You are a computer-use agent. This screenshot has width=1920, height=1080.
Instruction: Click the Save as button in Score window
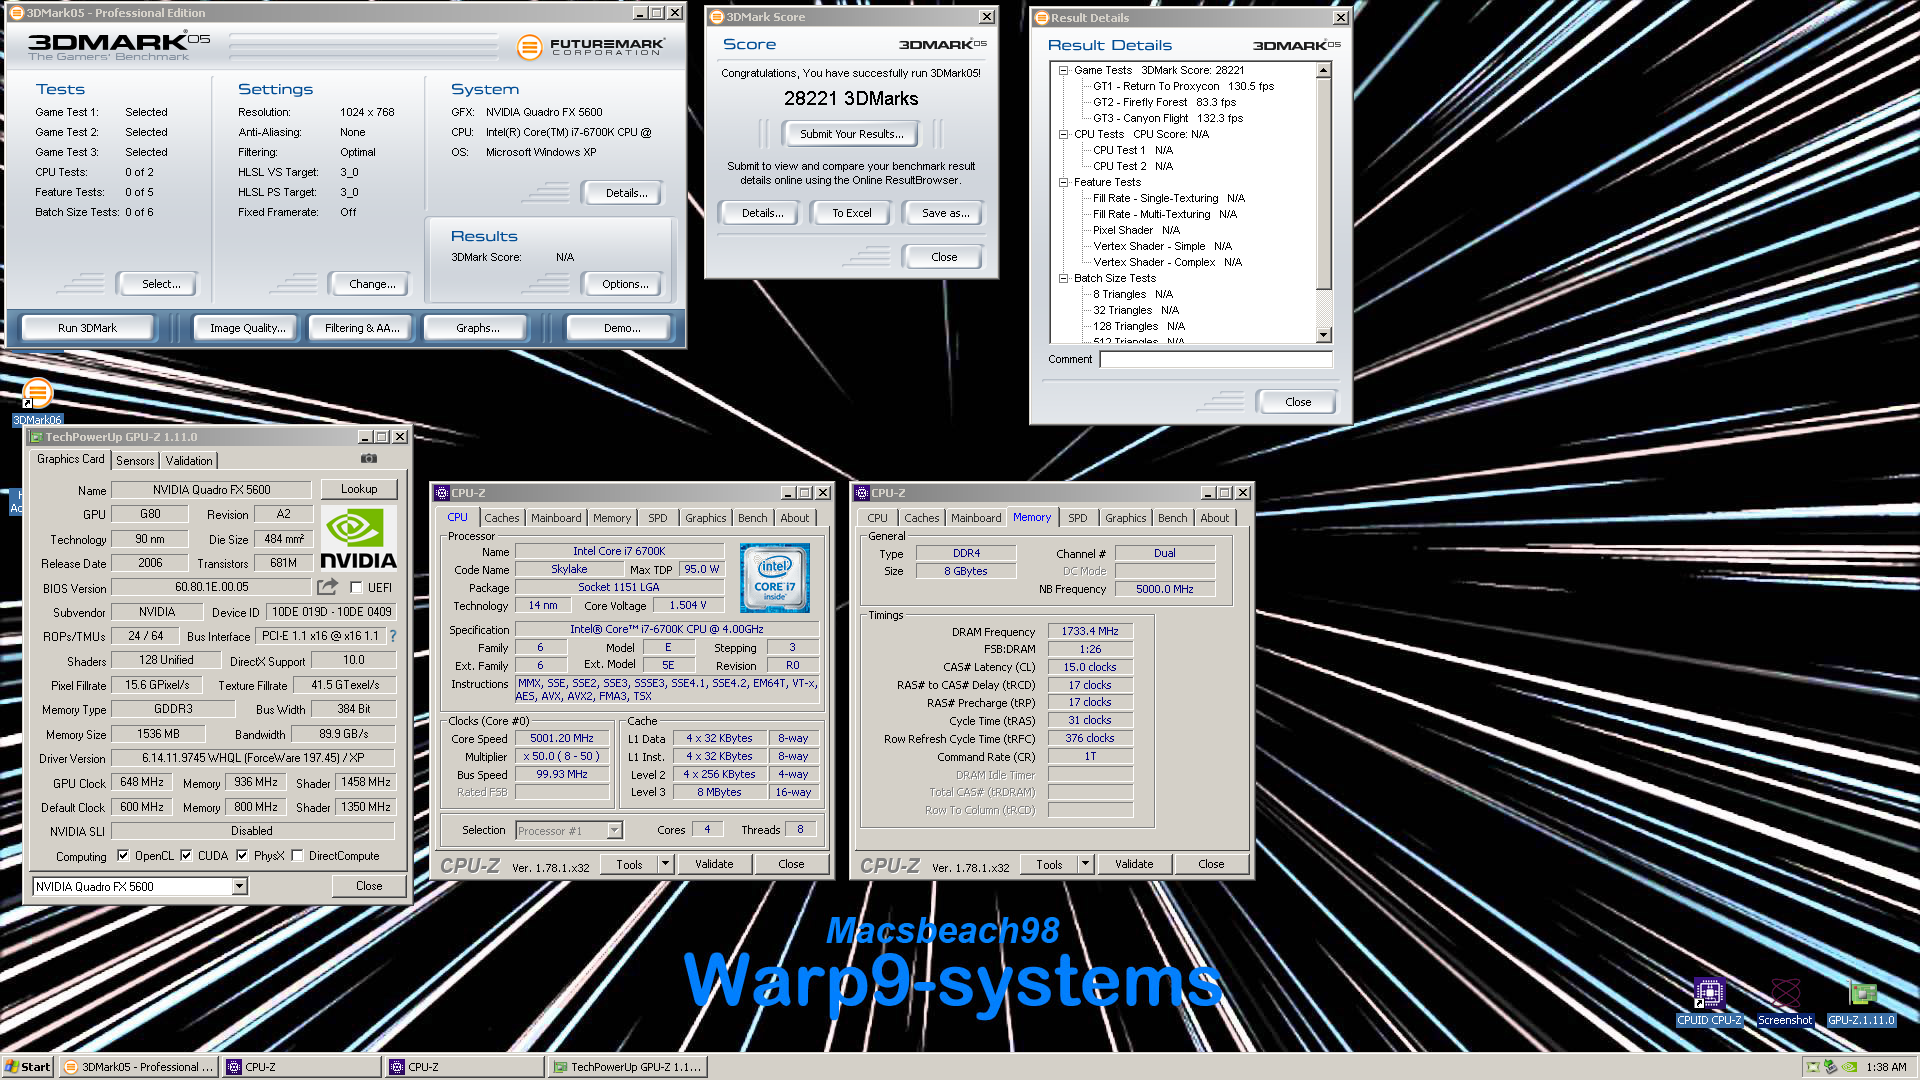945,213
